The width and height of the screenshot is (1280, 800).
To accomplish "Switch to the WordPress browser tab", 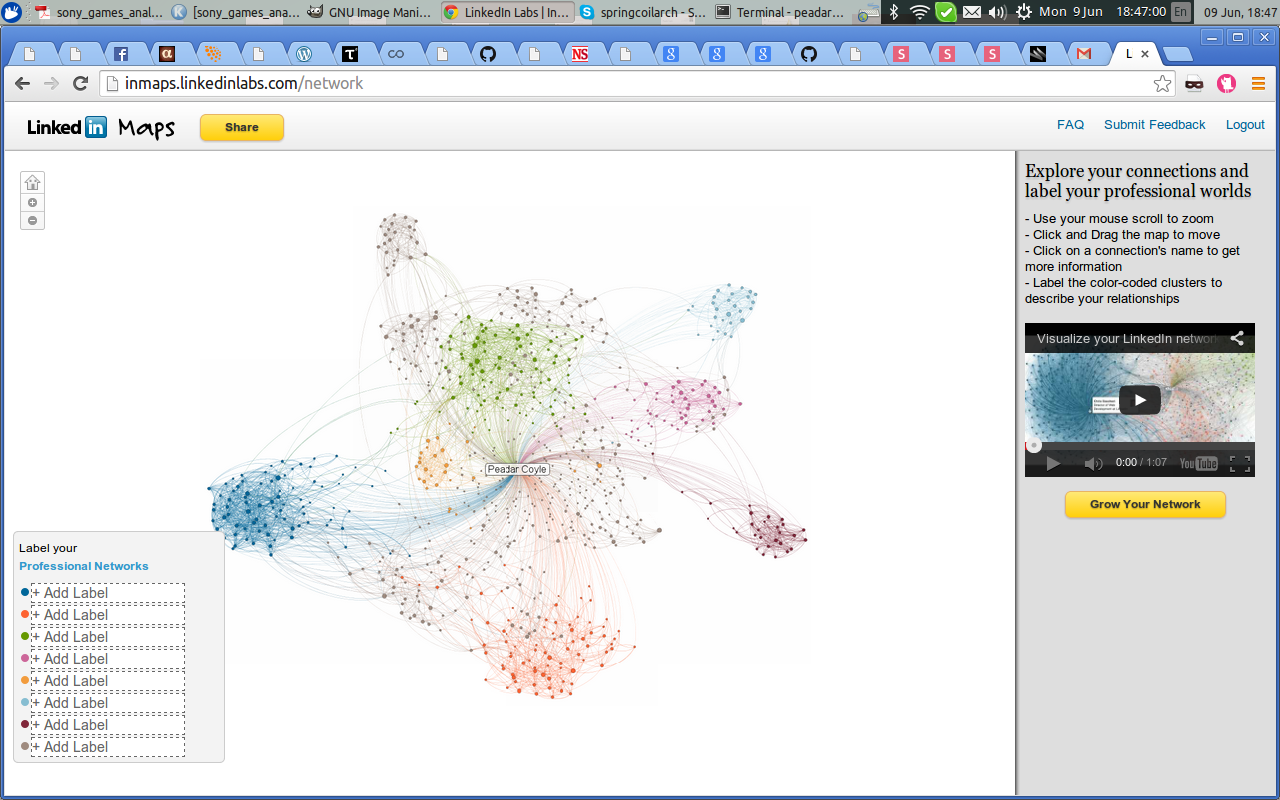I will click(x=304, y=54).
